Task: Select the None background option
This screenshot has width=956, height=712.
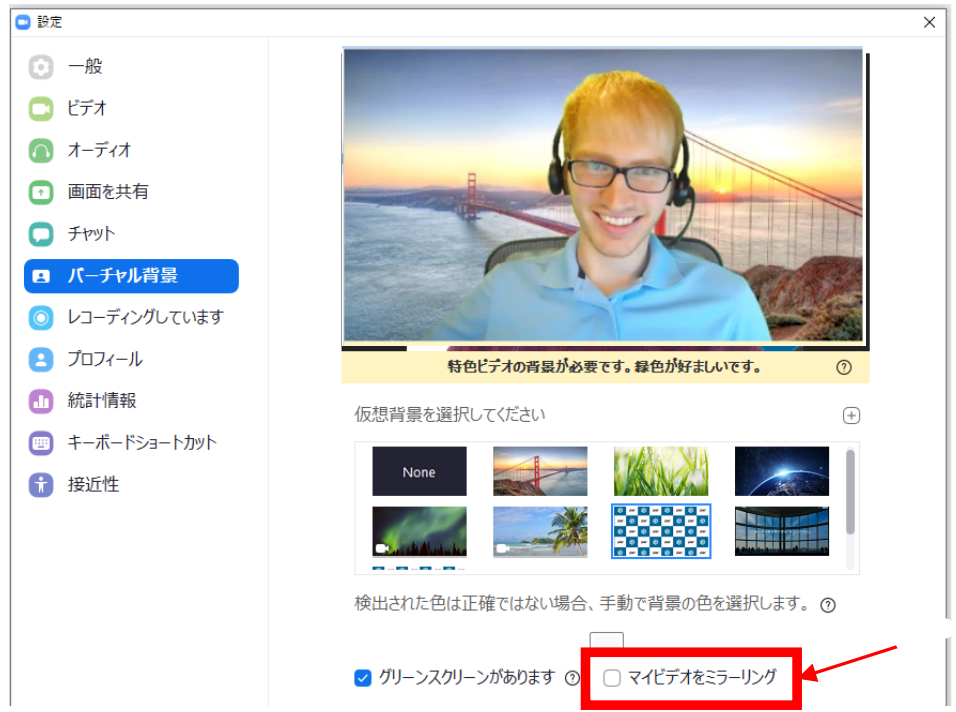Action: coord(419,471)
